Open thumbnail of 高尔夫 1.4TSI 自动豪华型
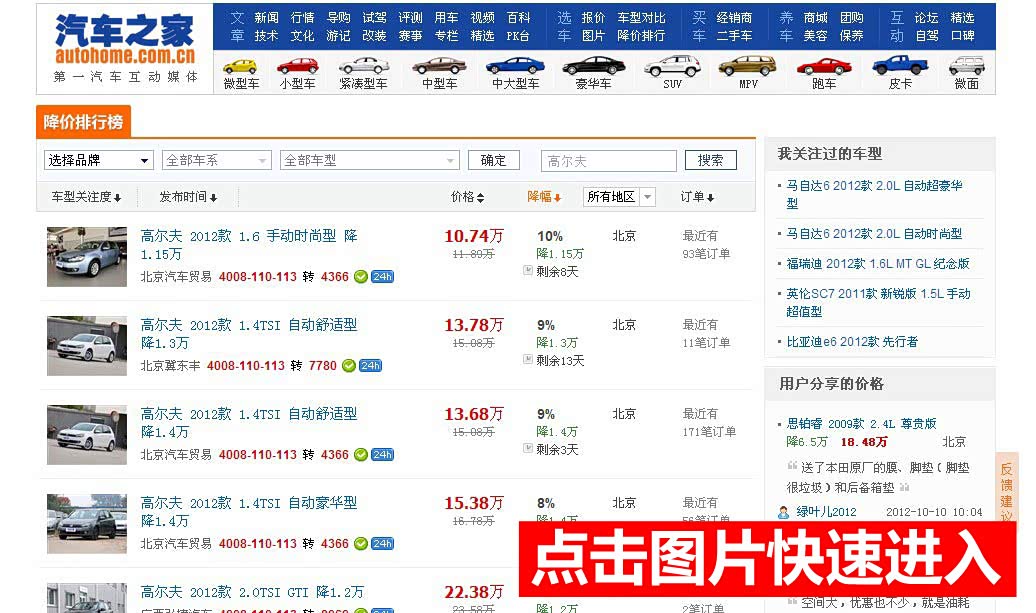Screen dimensions: 1036x613 (87, 524)
